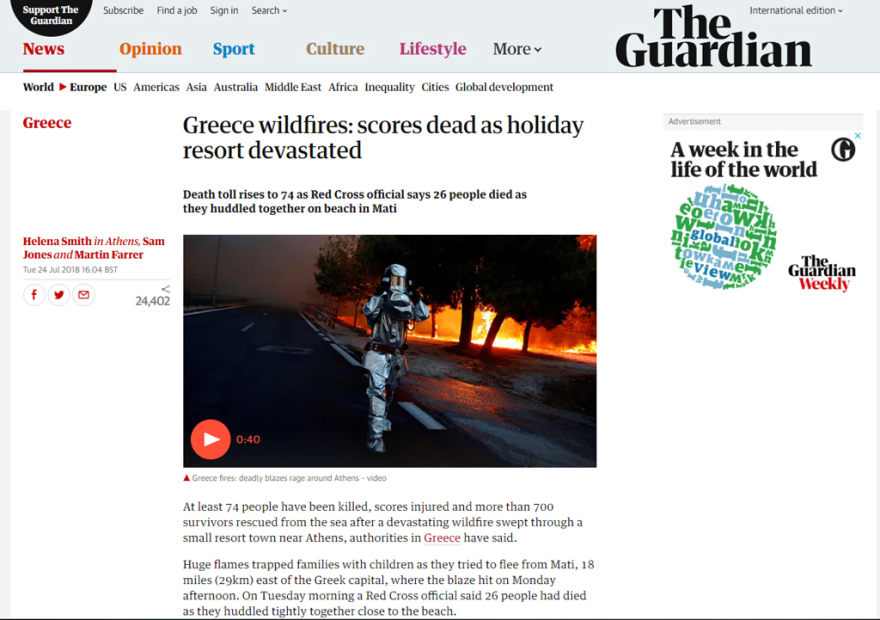Open Helena Smith author page
The width and height of the screenshot is (880, 620).
pos(57,241)
